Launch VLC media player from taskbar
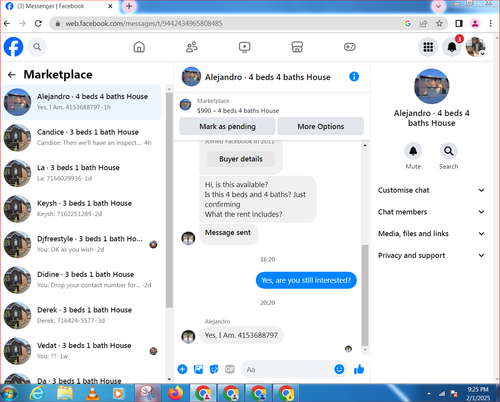This screenshot has height=402, width=500. click(92, 393)
